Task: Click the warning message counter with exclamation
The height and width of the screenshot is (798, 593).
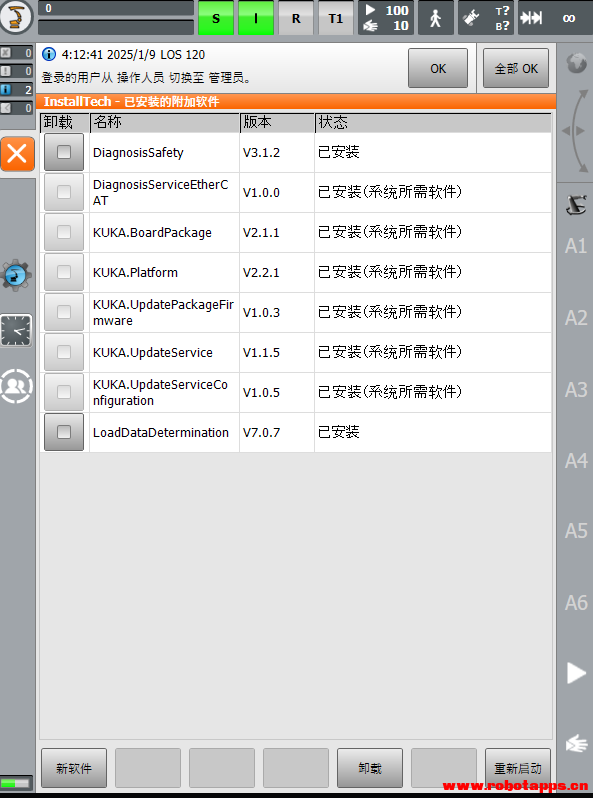Action: (16, 71)
